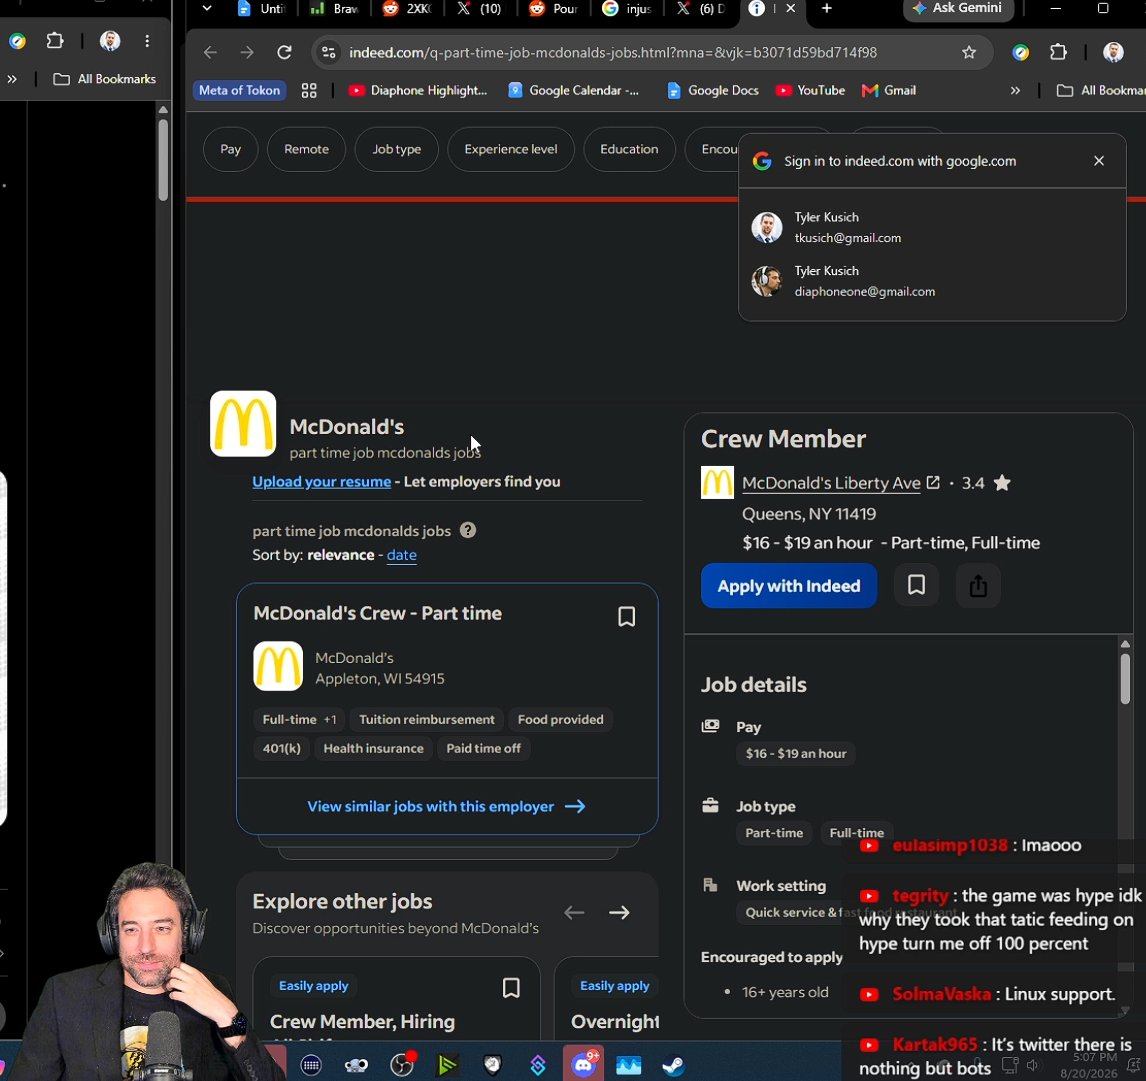
Task: Click Upload your resume link
Action: pyautogui.click(x=322, y=482)
